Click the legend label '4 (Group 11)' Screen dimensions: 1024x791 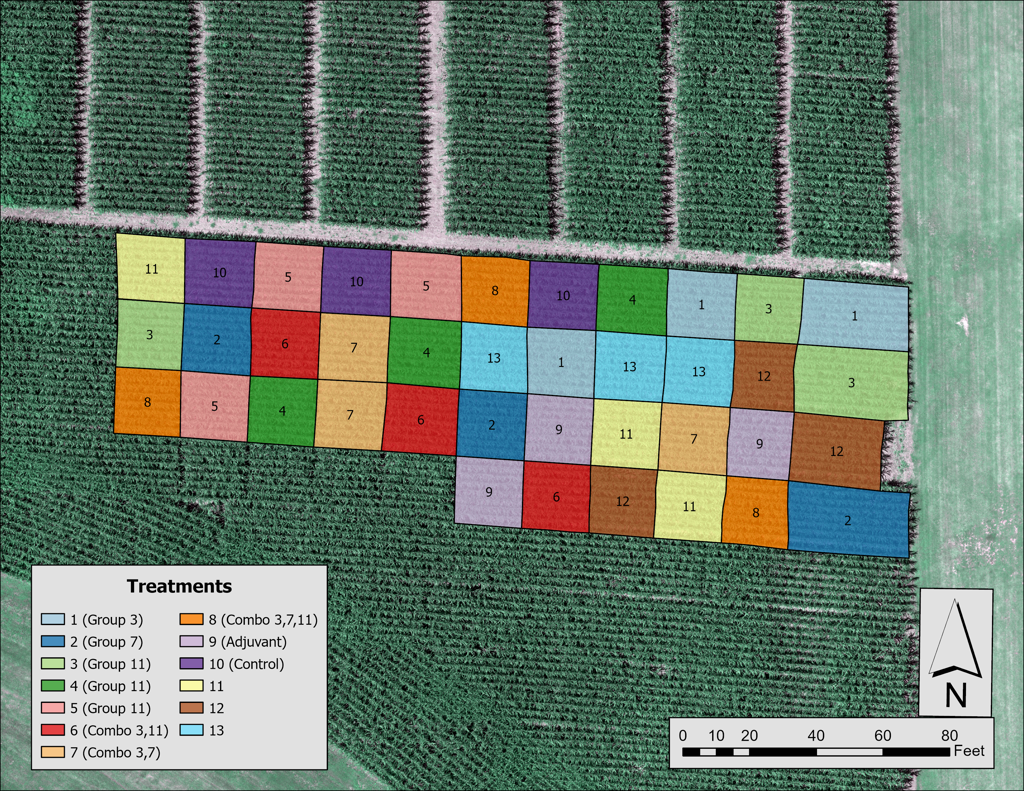point(110,686)
